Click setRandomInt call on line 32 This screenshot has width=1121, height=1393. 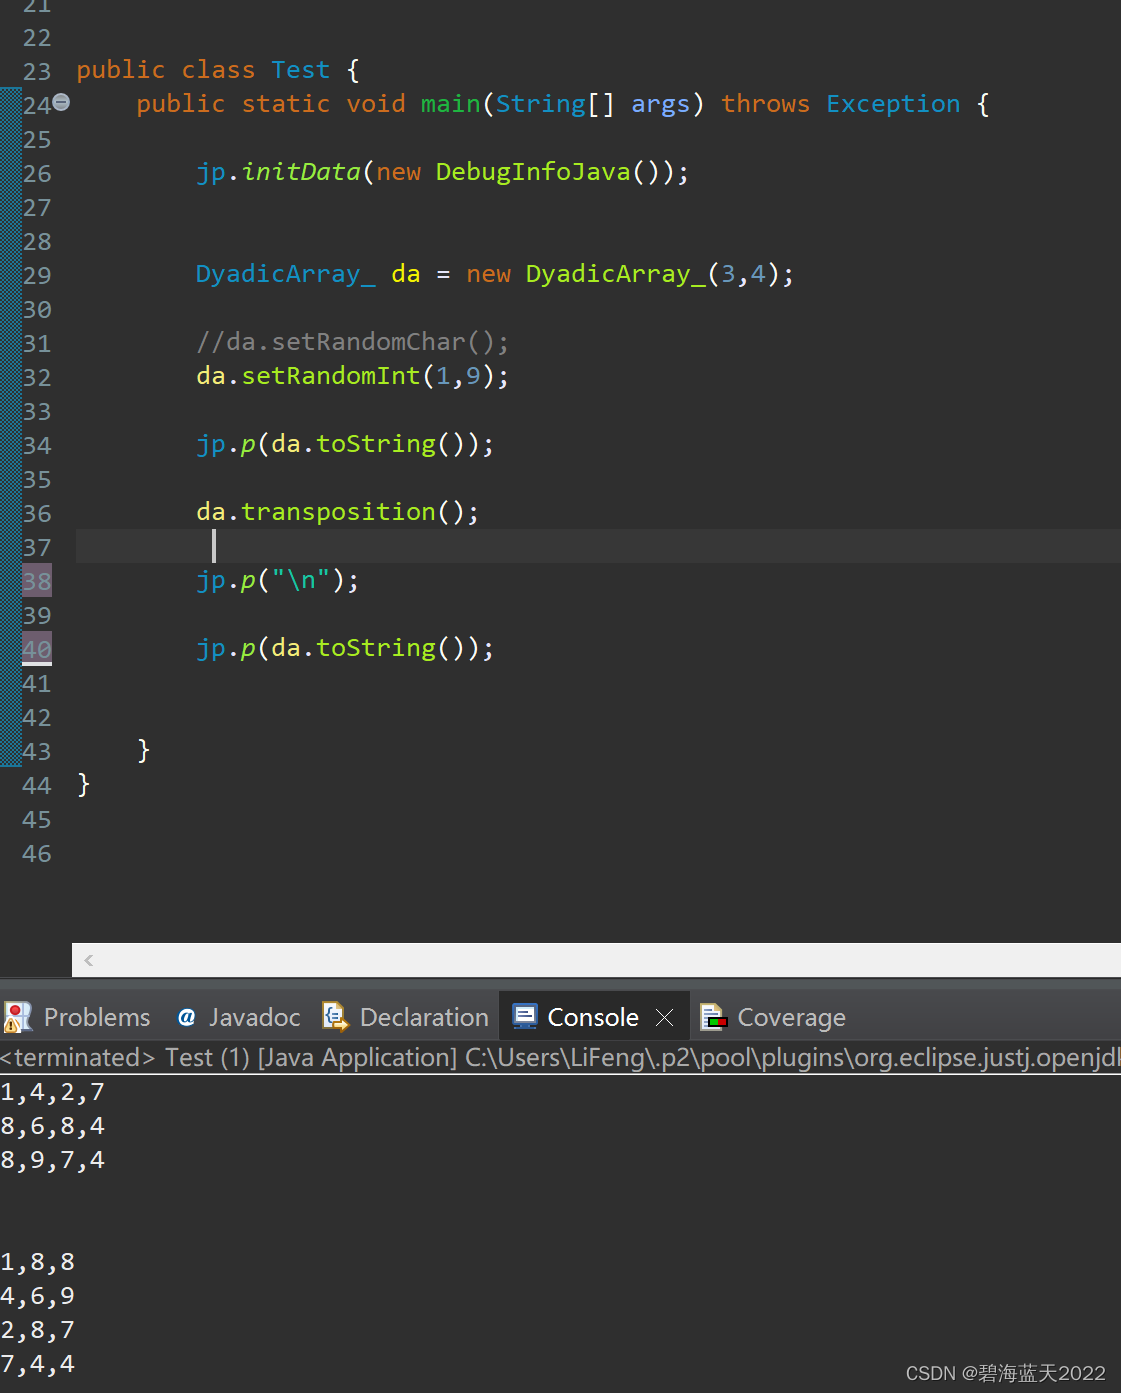pos(331,376)
